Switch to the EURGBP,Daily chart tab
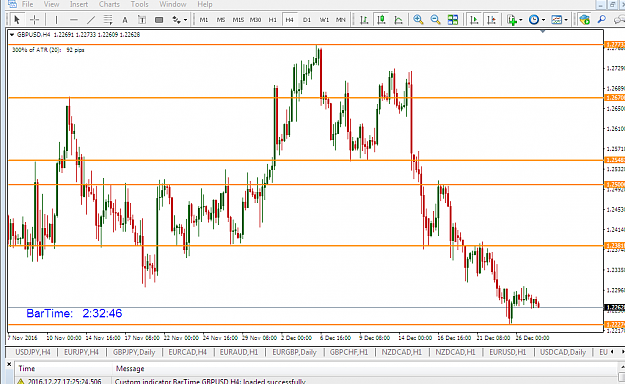Image resolution: width=625 pixels, height=384 pixels. (294, 352)
